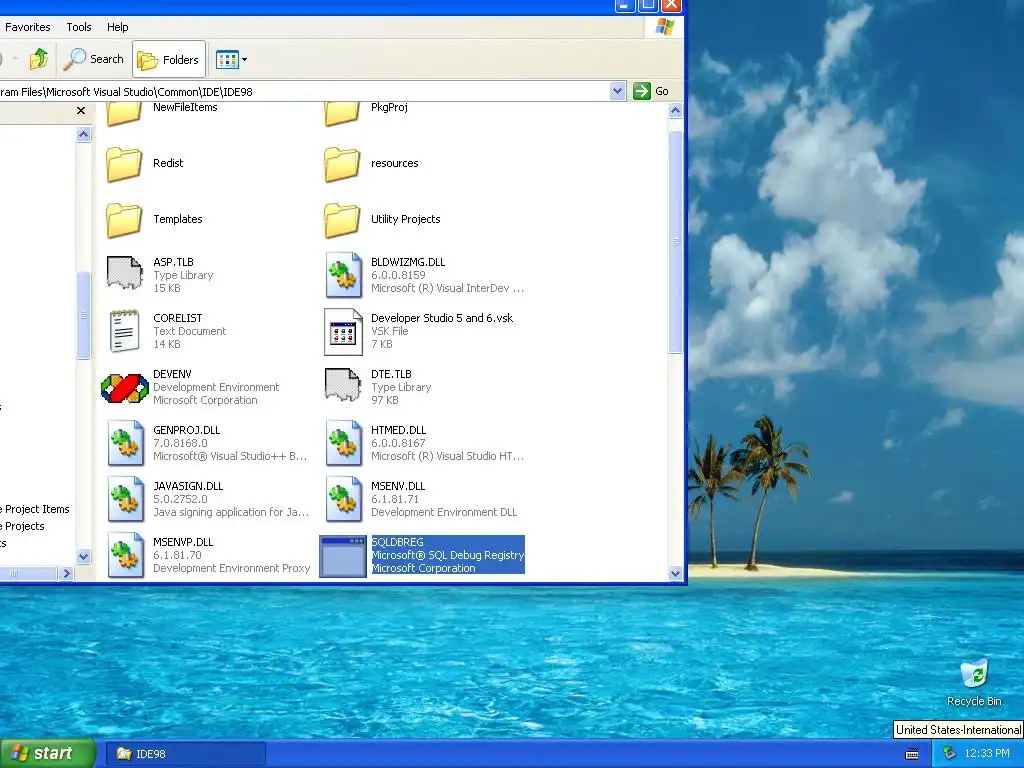This screenshot has height=768, width=1024.
Task: Click the folder tree vertical scrollbar thumb
Action: point(84,315)
